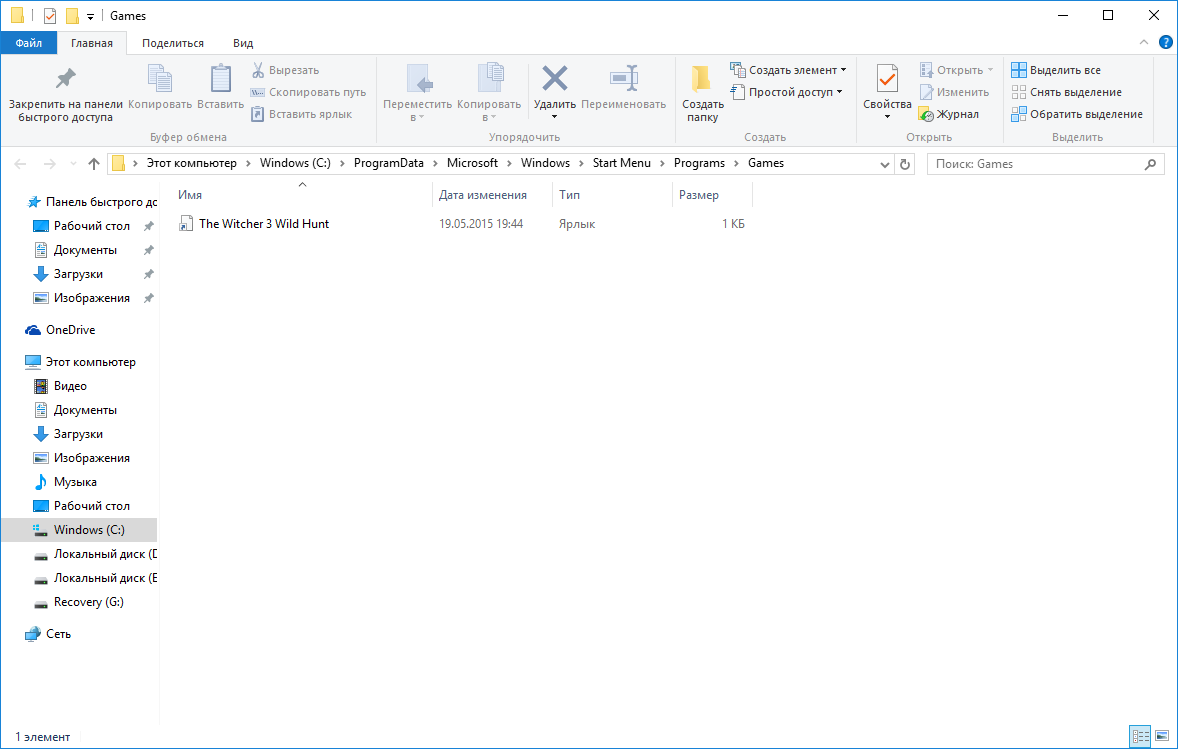Click Pin to Quick Access (Закрепить на панели) icon
Viewport: 1178px width, 749px height.
coord(65,79)
